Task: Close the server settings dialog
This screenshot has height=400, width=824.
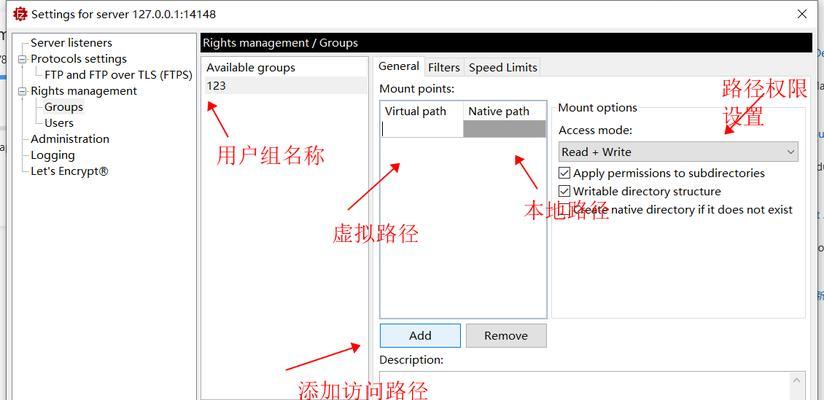Action: [802, 14]
